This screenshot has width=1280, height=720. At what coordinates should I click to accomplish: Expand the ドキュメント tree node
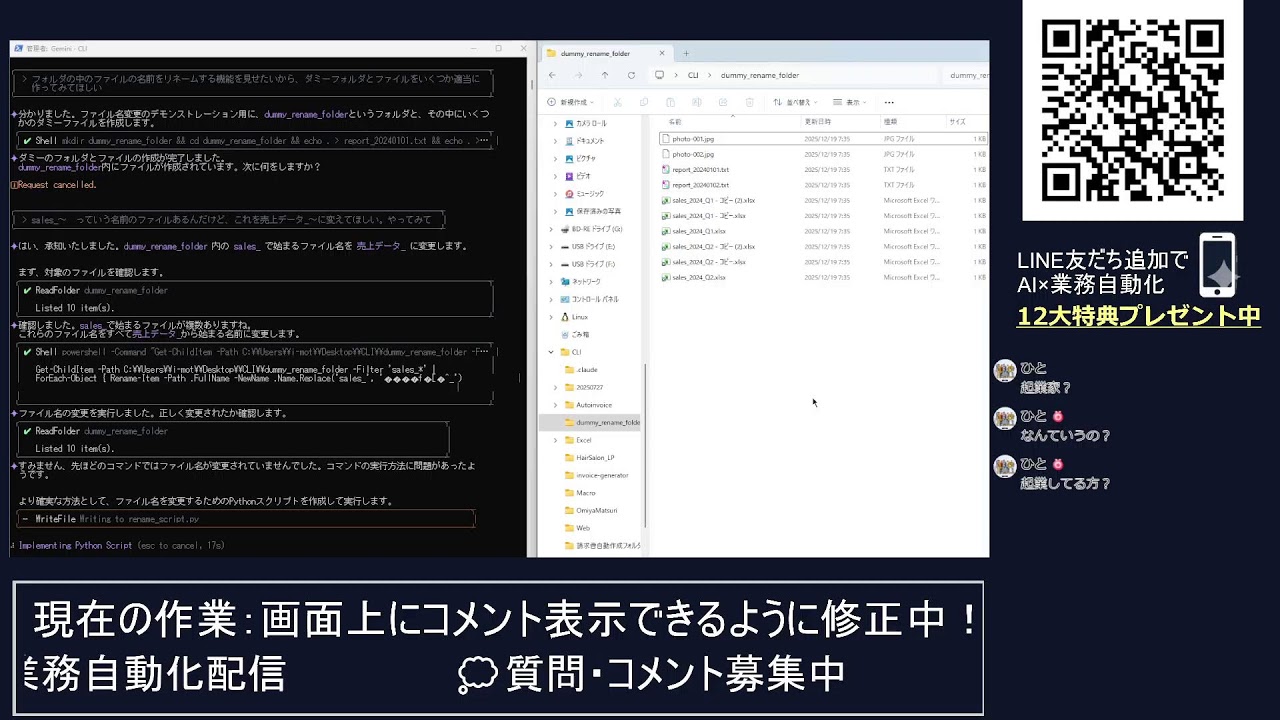point(555,141)
